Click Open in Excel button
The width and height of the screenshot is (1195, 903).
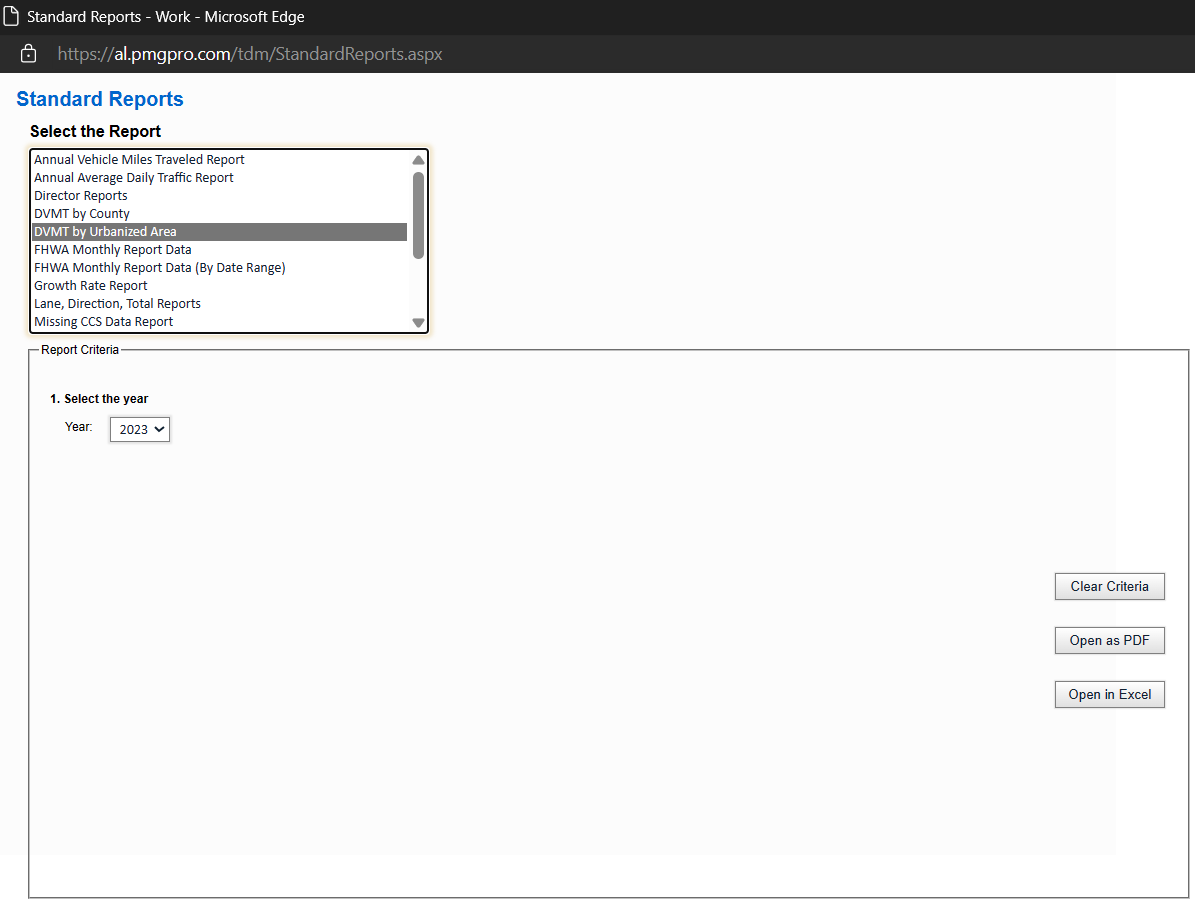point(1109,694)
